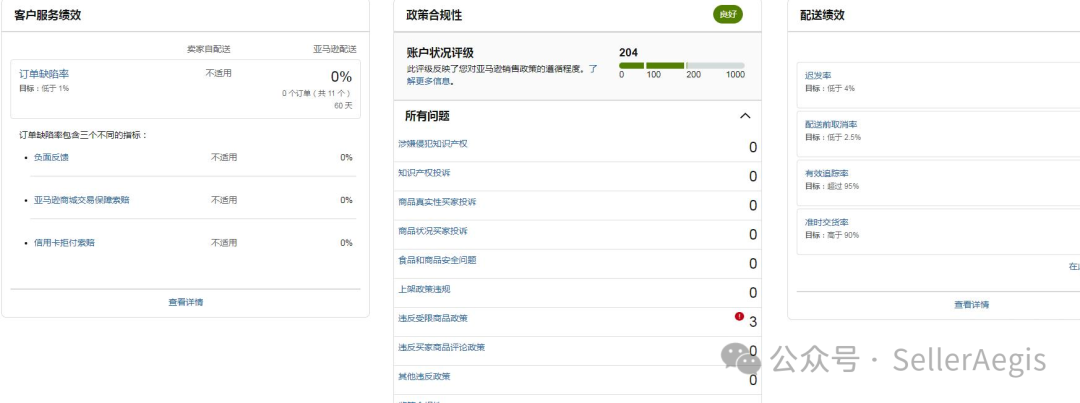Click 不适用 in the 负面反馈 row

point(224,157)
